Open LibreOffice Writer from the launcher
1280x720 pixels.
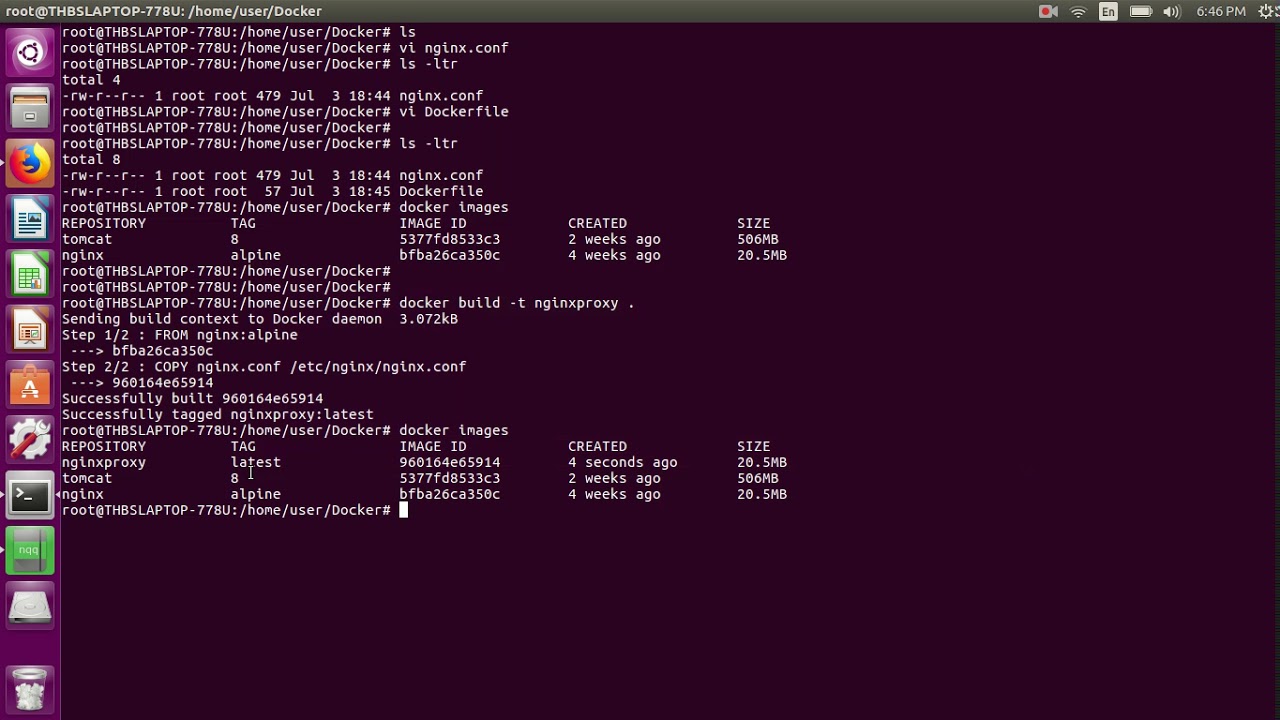tap(30, 218)
